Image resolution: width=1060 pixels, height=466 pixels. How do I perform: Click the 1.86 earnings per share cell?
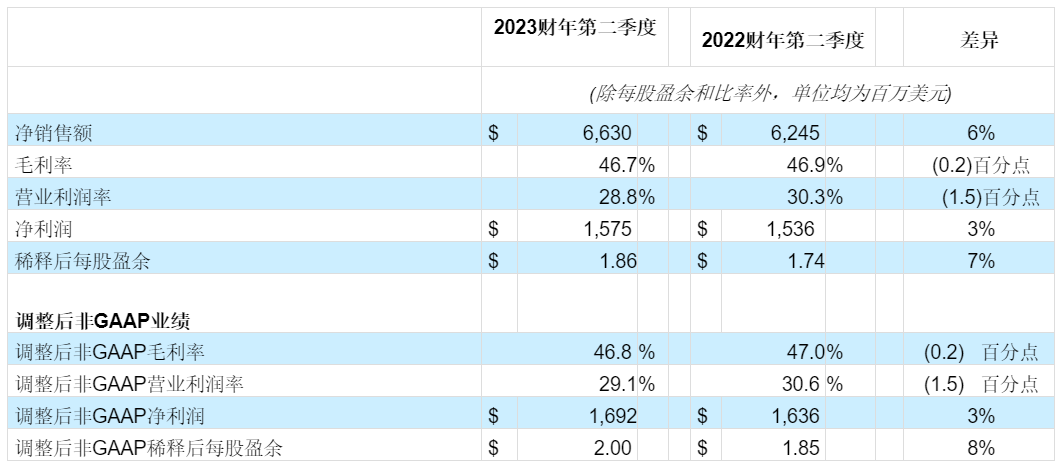click(x=612, y=261)
